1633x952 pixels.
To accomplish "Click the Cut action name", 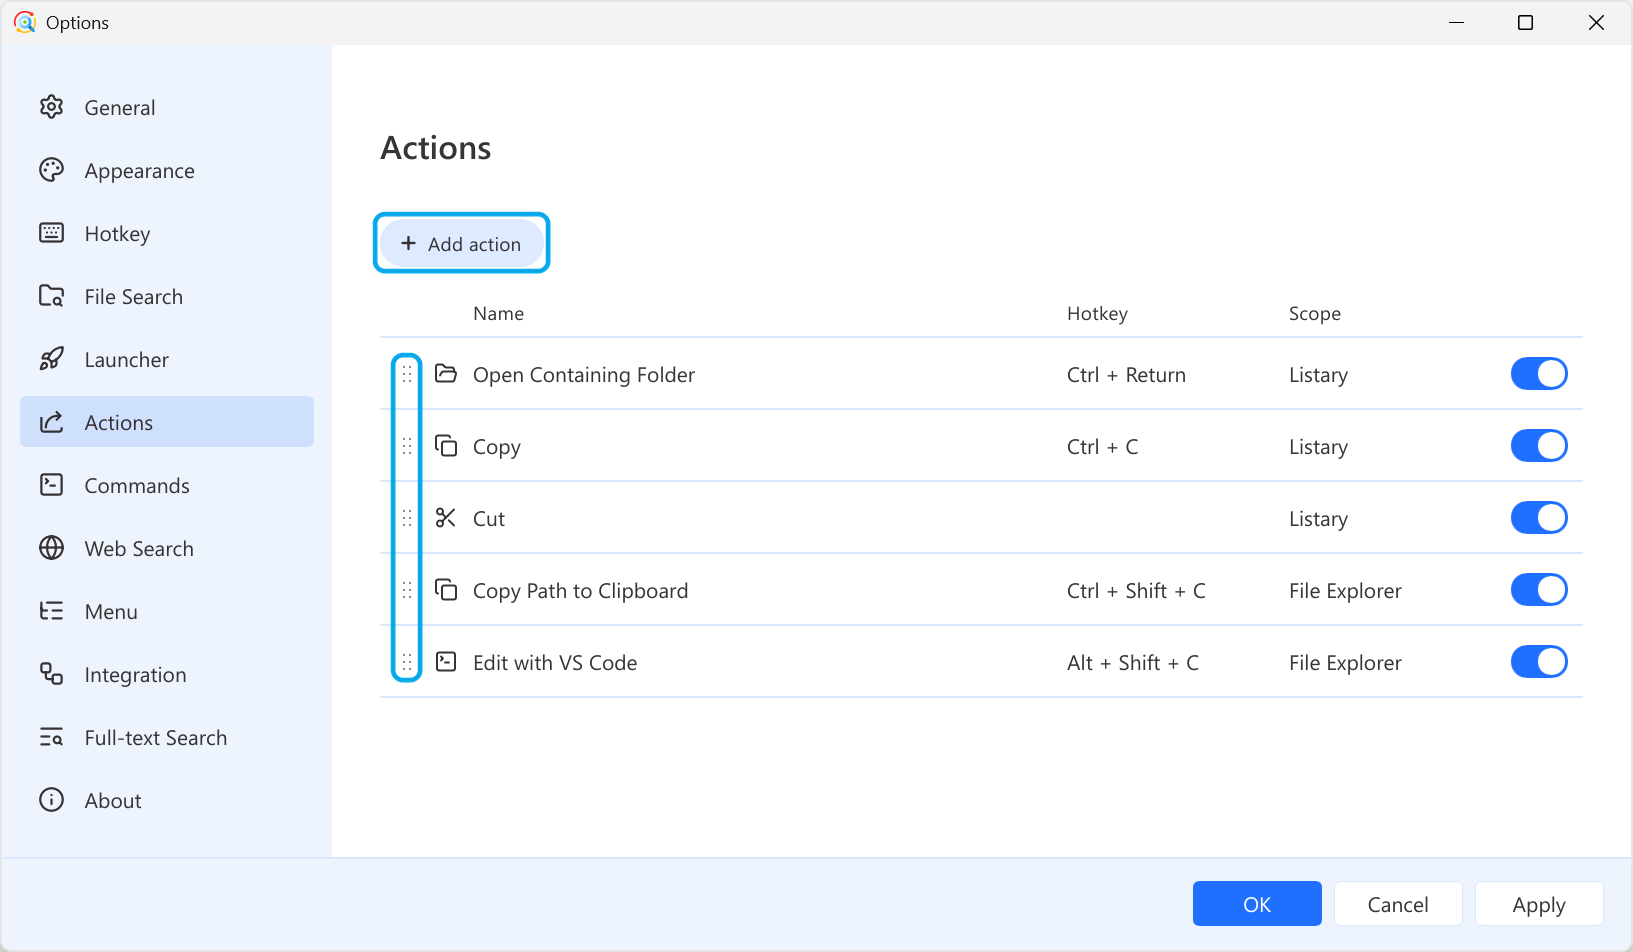I will [489, 519].
